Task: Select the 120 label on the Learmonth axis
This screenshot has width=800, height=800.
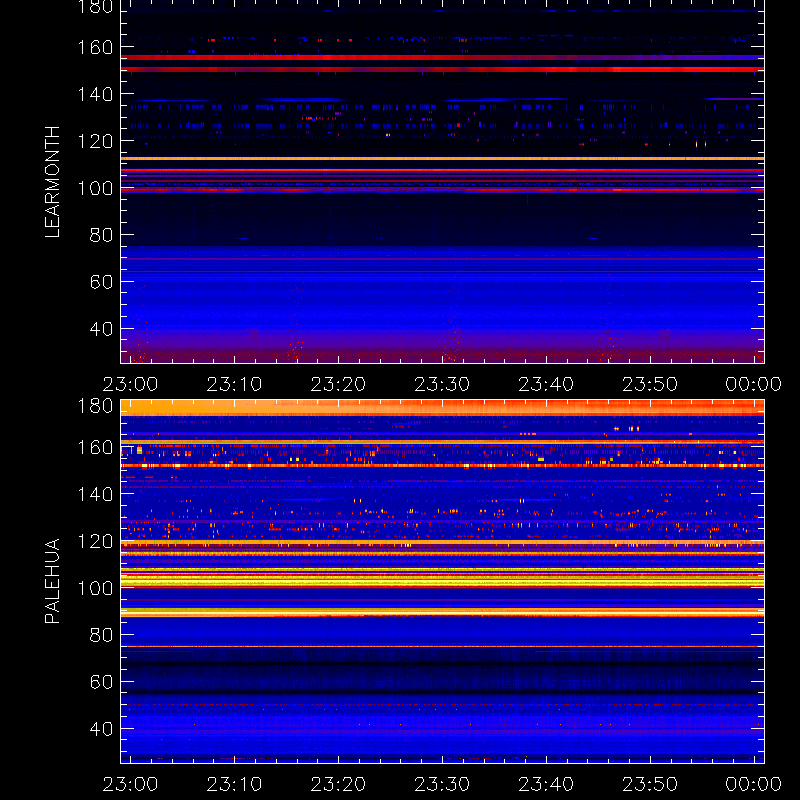Action: [x=95, y=141]
